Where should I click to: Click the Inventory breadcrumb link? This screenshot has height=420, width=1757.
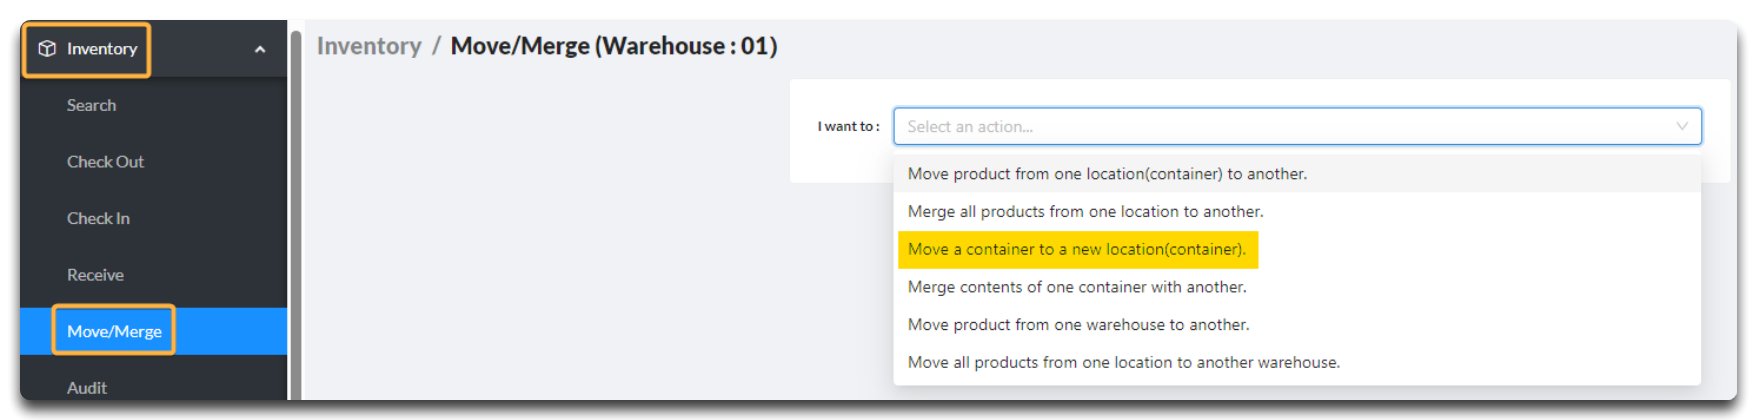pyautogui.click(x=369, y=46)
